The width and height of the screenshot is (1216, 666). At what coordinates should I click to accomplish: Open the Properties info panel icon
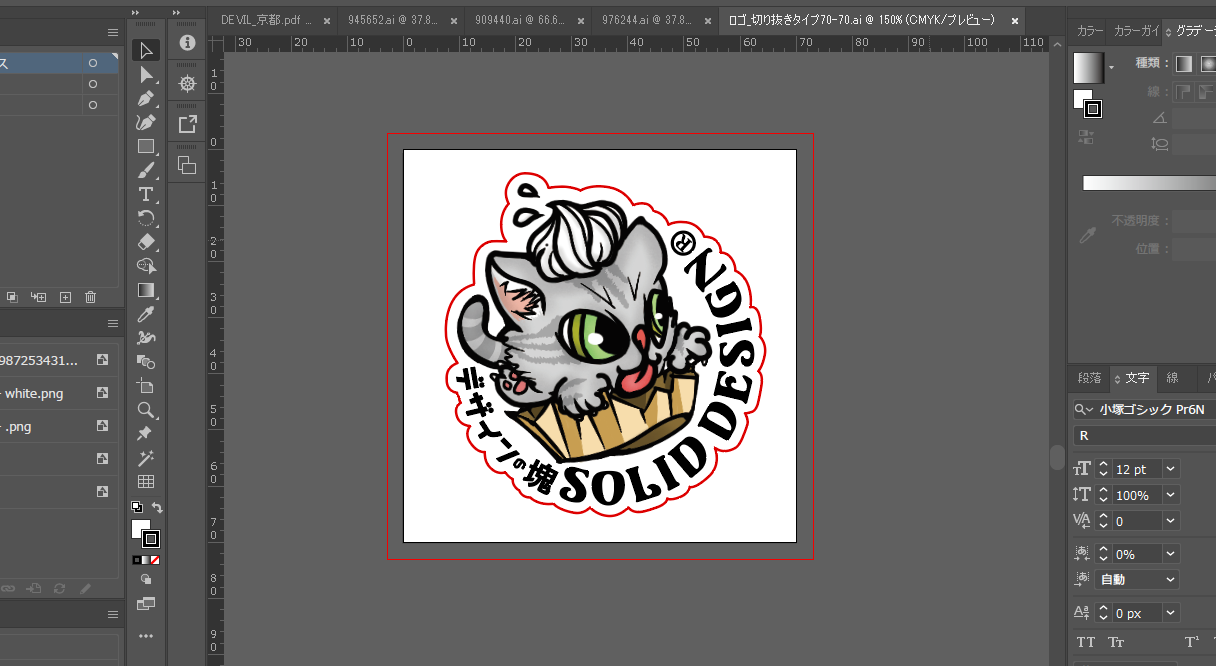click(x=187, y=43)
